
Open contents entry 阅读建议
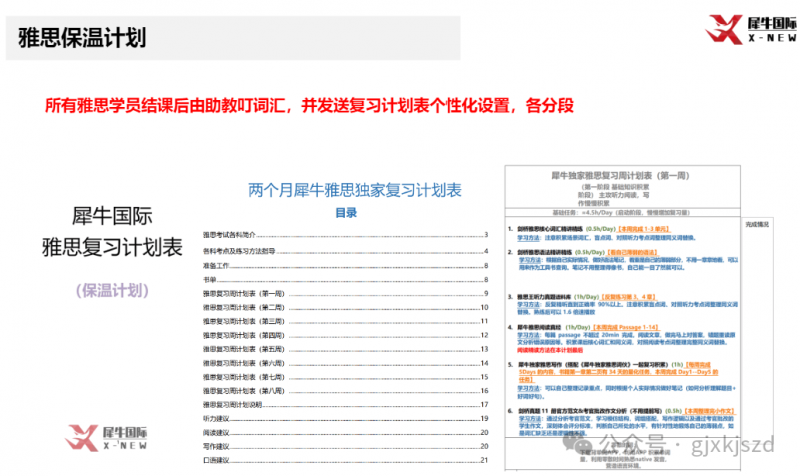345,432
